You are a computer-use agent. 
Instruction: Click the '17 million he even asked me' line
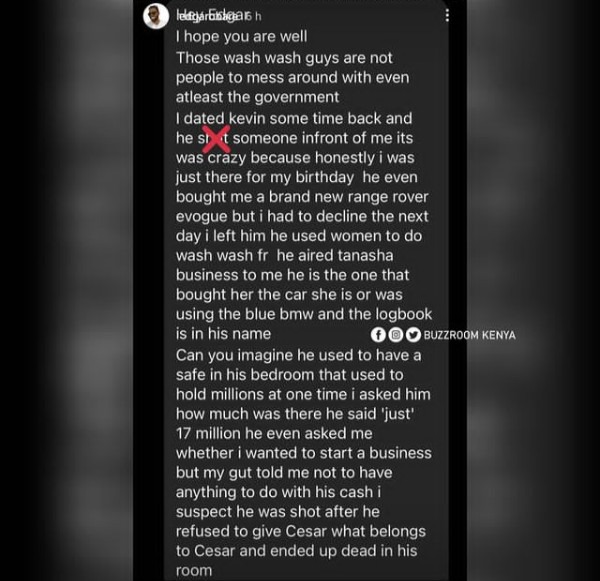click(274, 434)
